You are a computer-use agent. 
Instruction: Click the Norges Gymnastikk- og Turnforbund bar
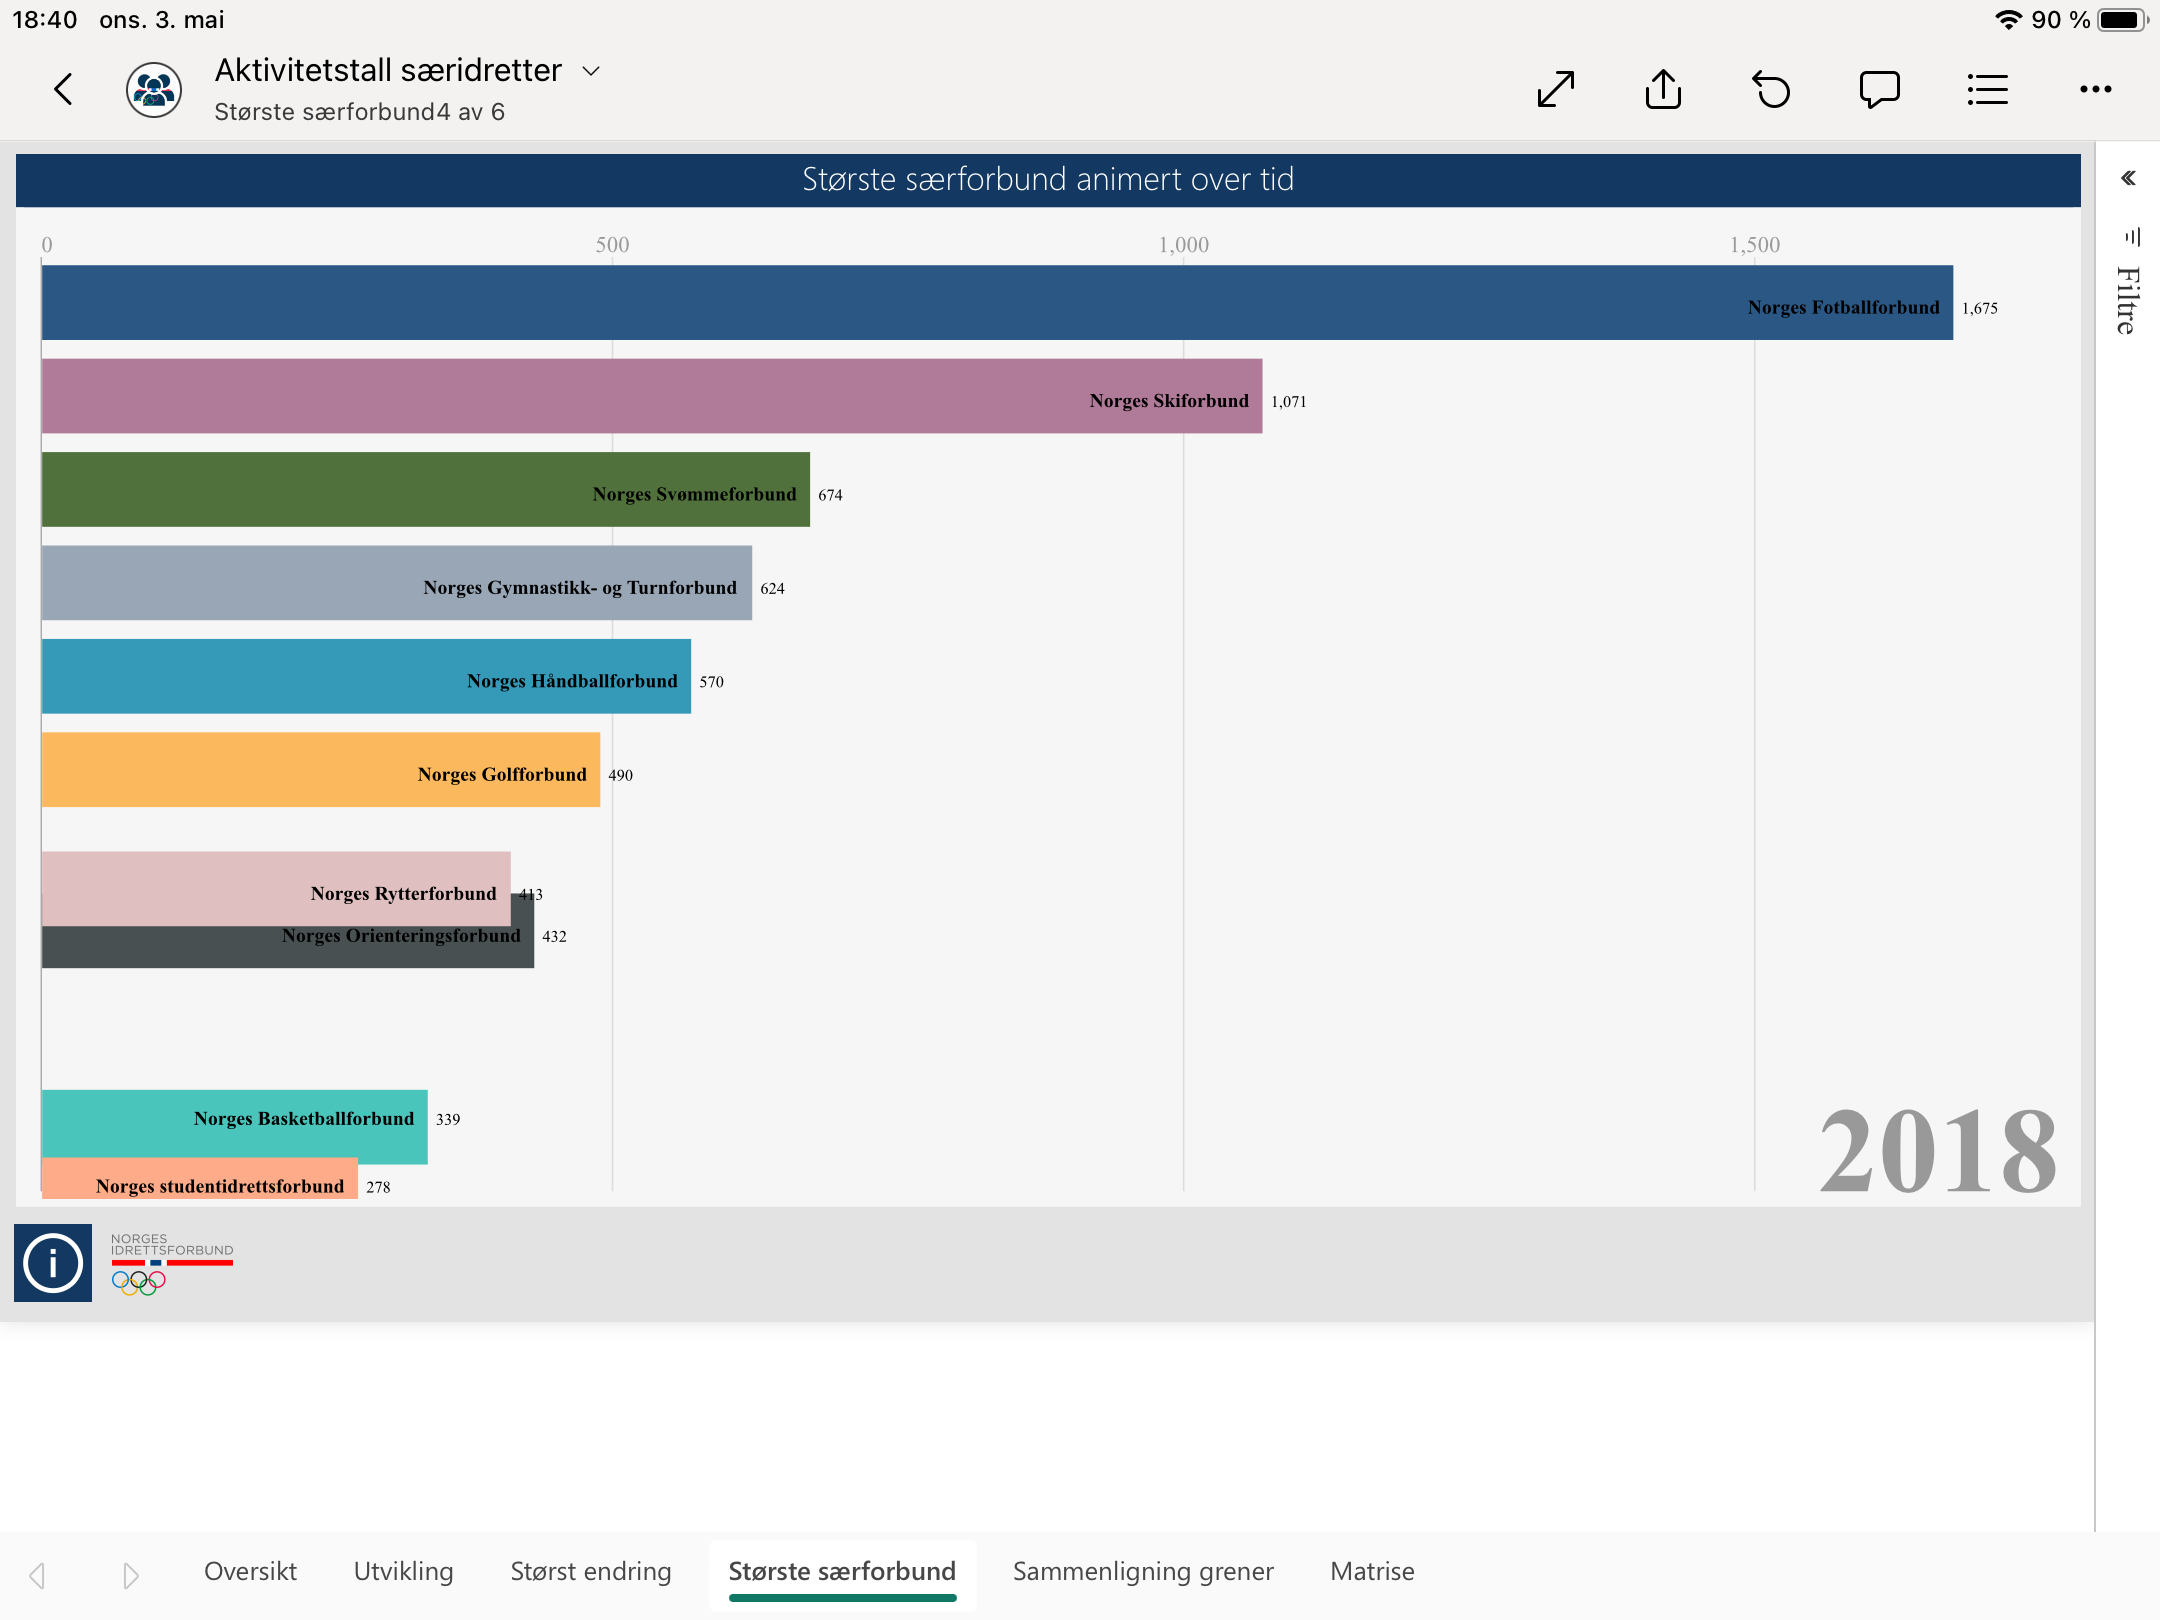tap(397, 583)
